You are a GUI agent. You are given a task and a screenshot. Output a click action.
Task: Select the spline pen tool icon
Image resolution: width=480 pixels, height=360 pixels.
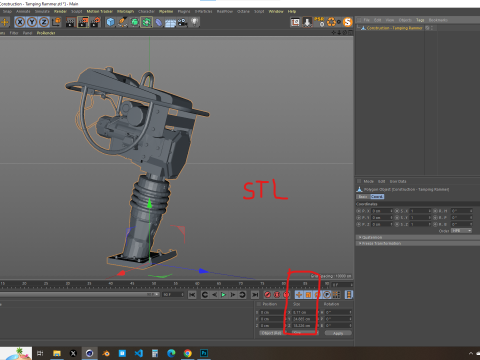point(122,22)
